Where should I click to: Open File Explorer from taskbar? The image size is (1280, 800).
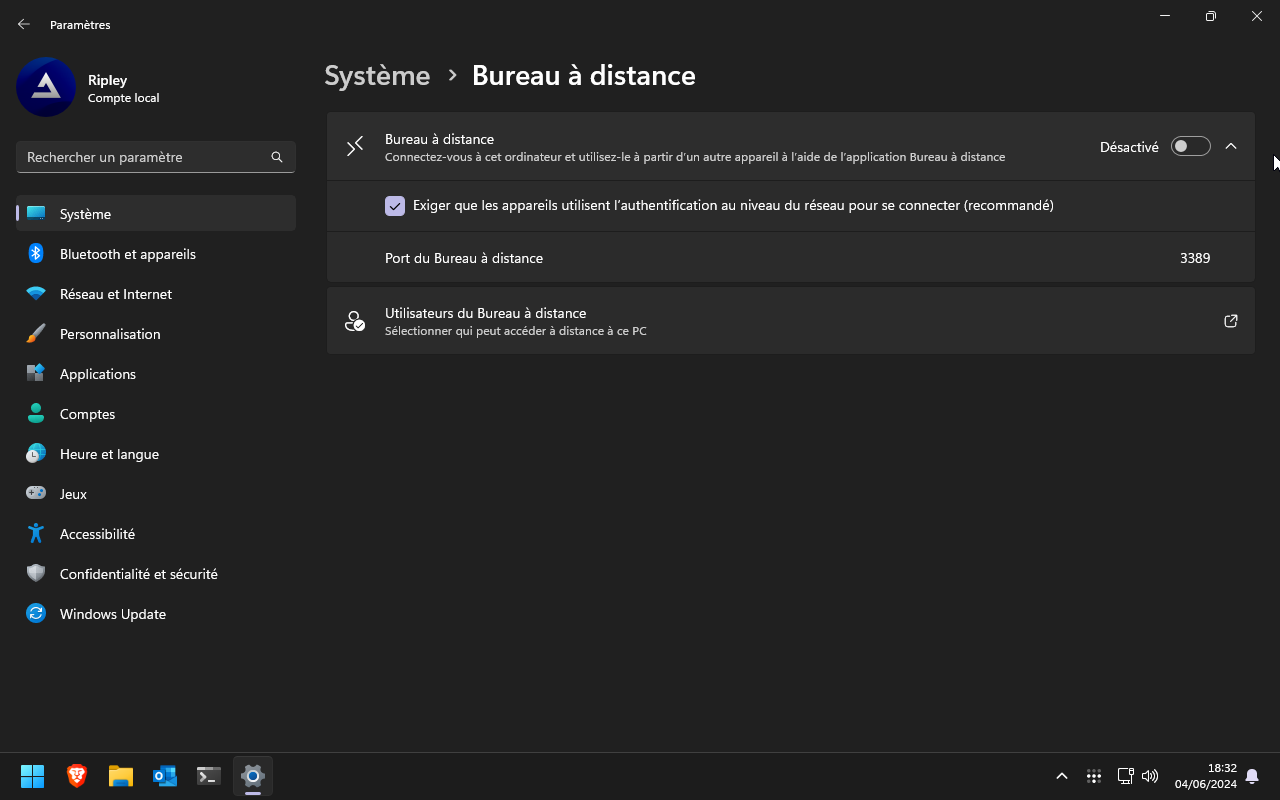click(x=121, y=776)
